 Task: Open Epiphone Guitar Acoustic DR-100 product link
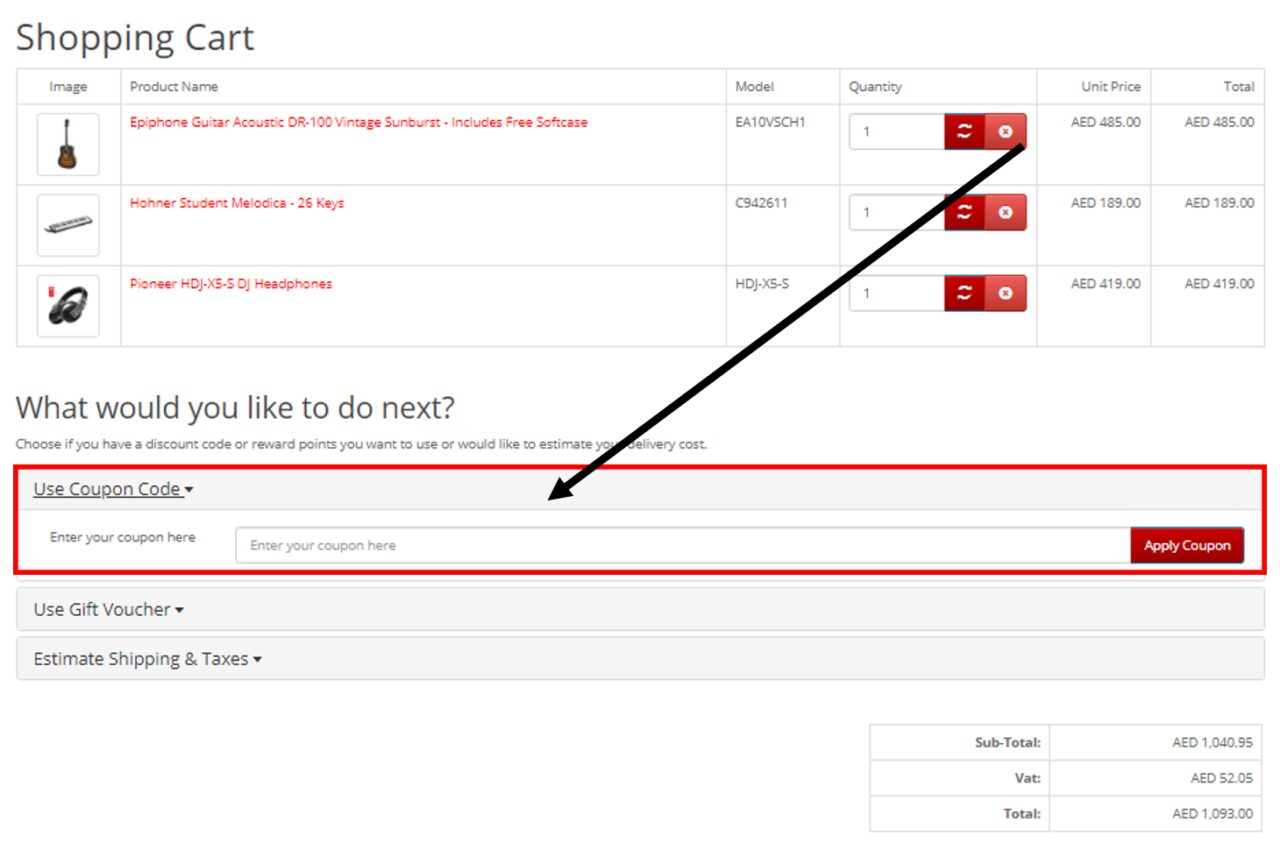tap(359, 122)
